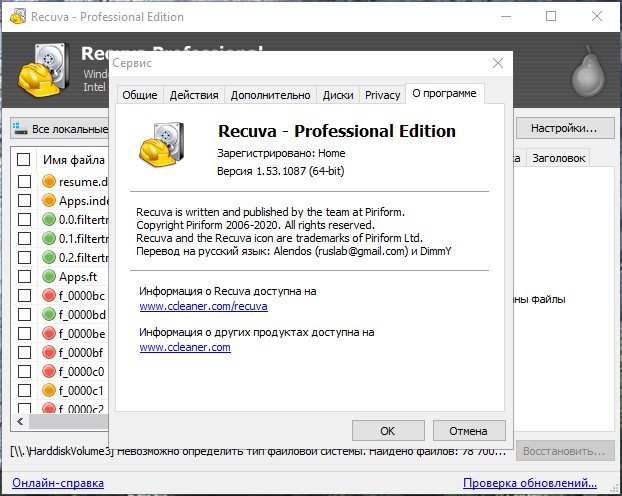Click red status dot for f_0000be
622x496 pixels.
click(49, 333)
